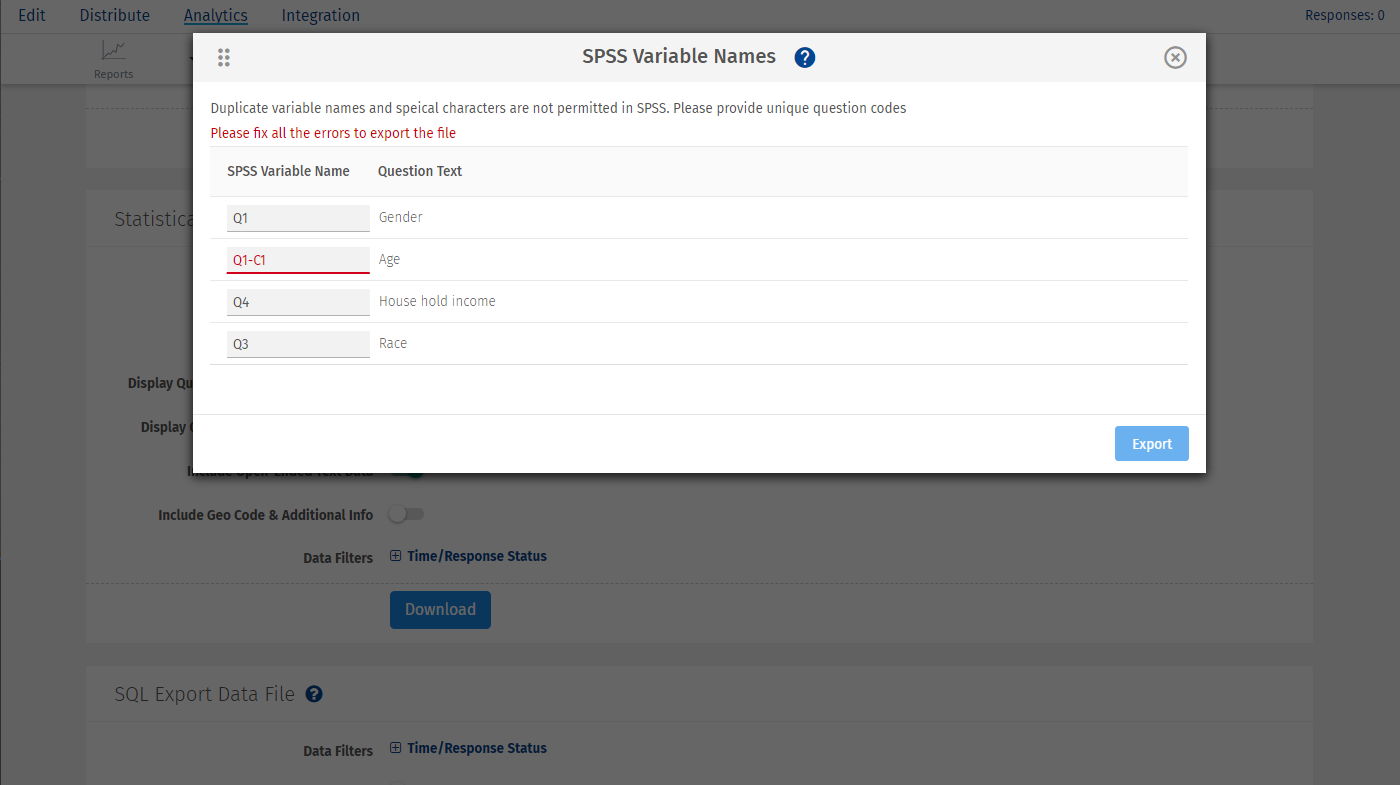1400x785 pixels.
Task: Toggle Include Geo Code & Additional Info
Action: 406,514
